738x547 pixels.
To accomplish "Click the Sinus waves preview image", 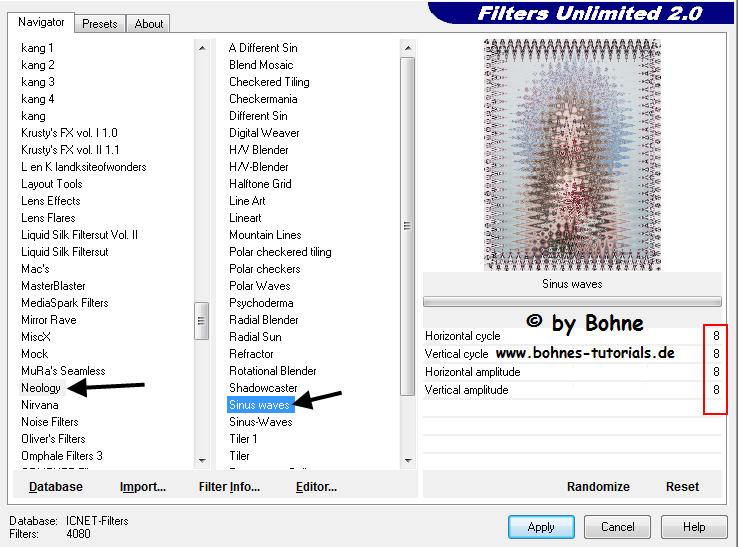I will [x=571, y=155].
